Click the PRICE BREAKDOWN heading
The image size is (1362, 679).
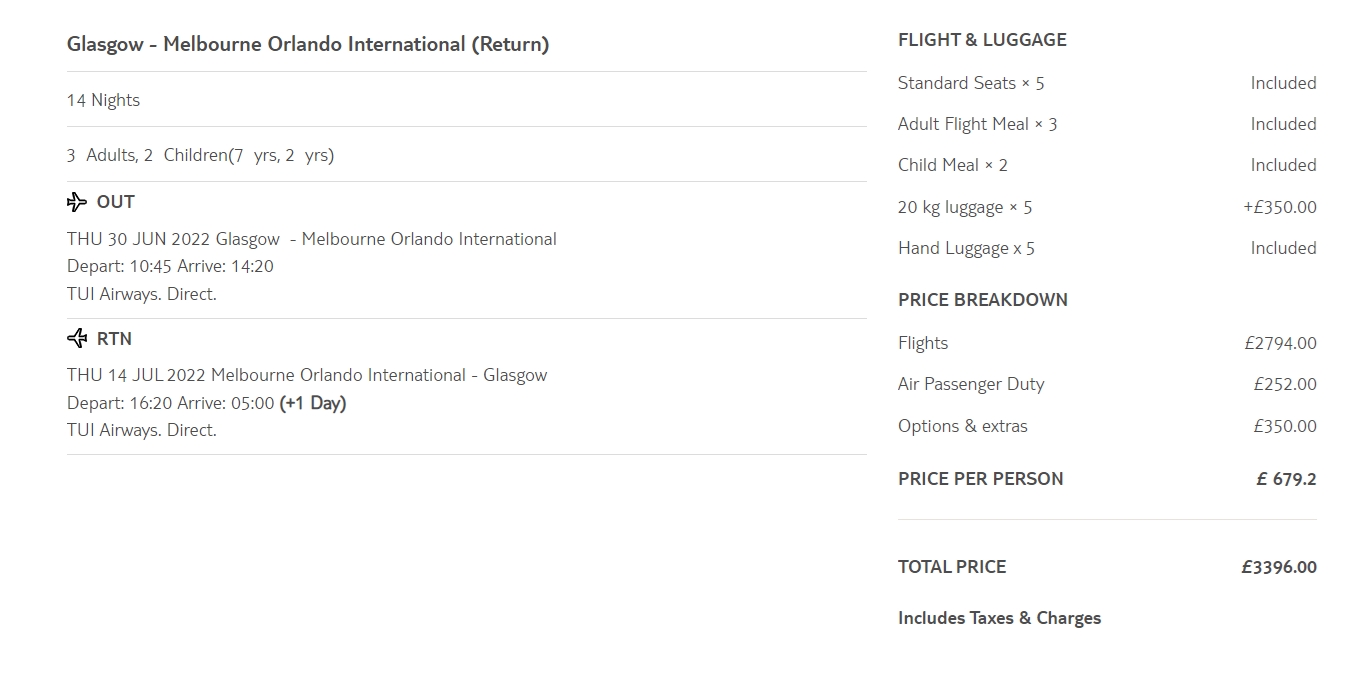pos(982,300)
